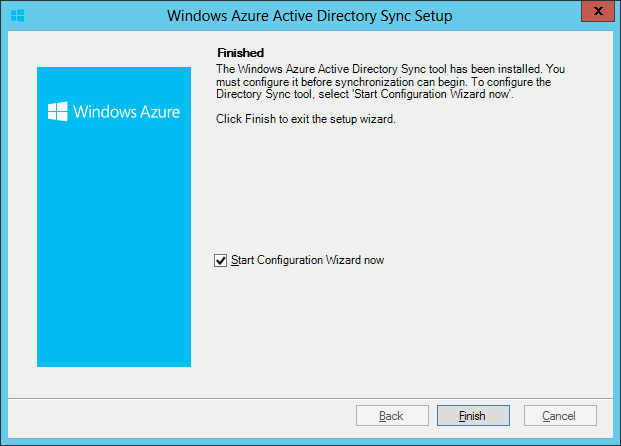Cancel the setup wizard
Screen dimensions: 621x446
point(559,415)
